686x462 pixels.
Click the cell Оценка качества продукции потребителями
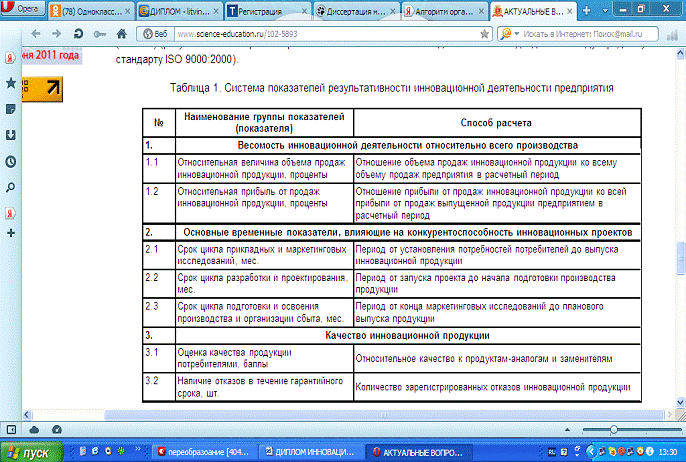[x=264, y=358]
